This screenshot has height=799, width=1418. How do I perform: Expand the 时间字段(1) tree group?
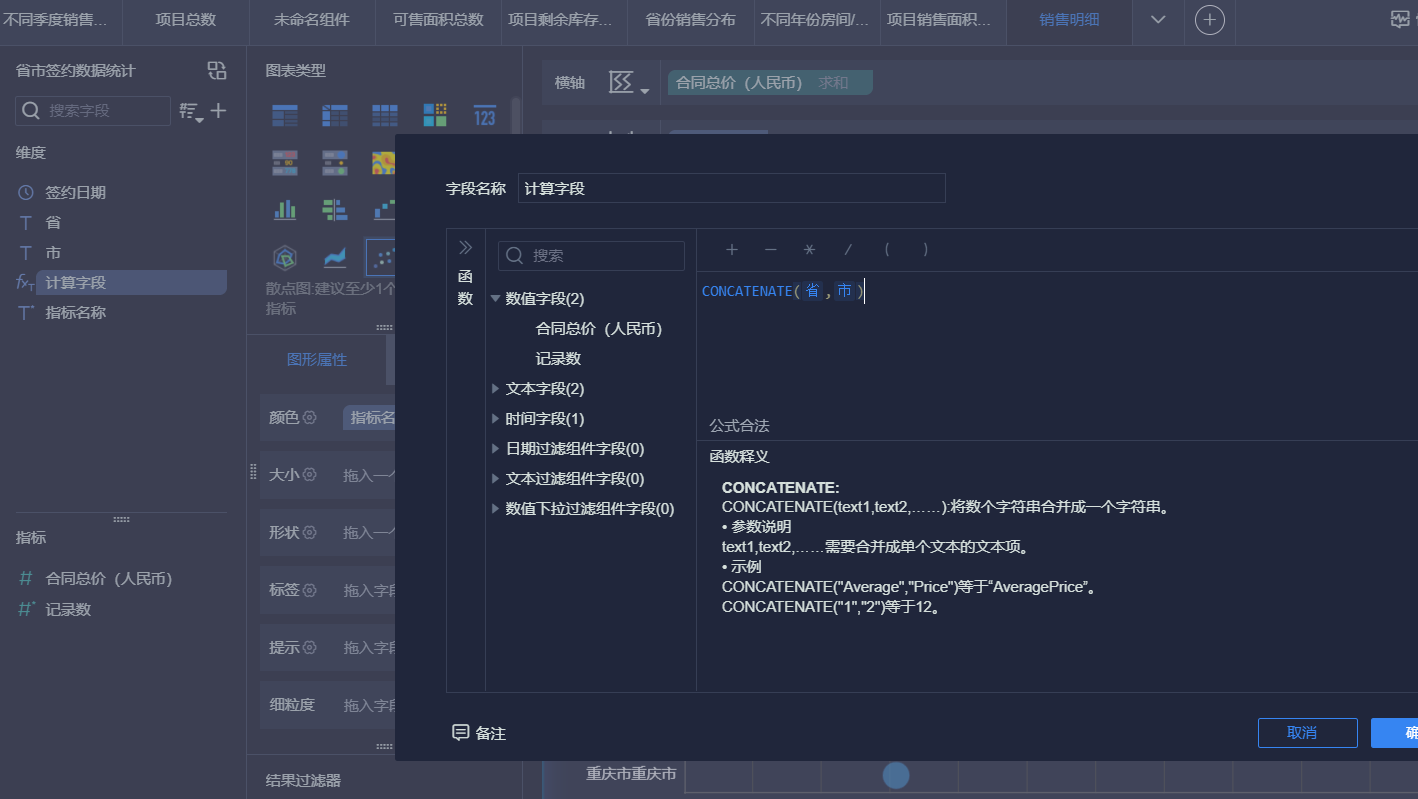pos(495,419)
